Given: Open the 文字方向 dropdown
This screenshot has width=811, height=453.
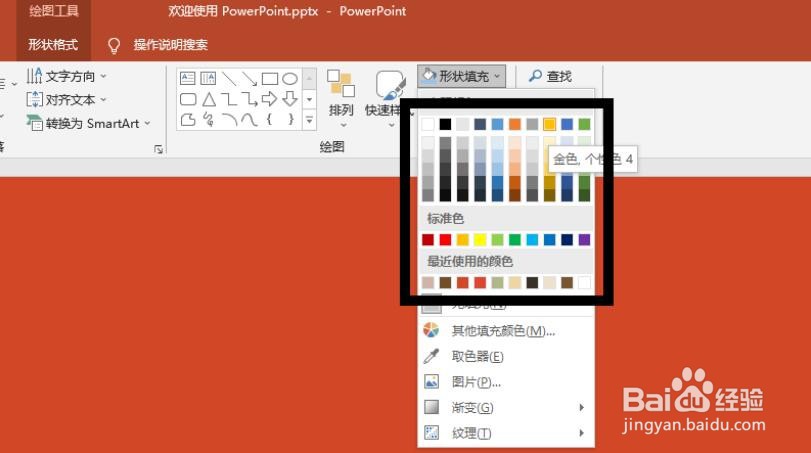Looking at the screenshot, I should [66, 77].
